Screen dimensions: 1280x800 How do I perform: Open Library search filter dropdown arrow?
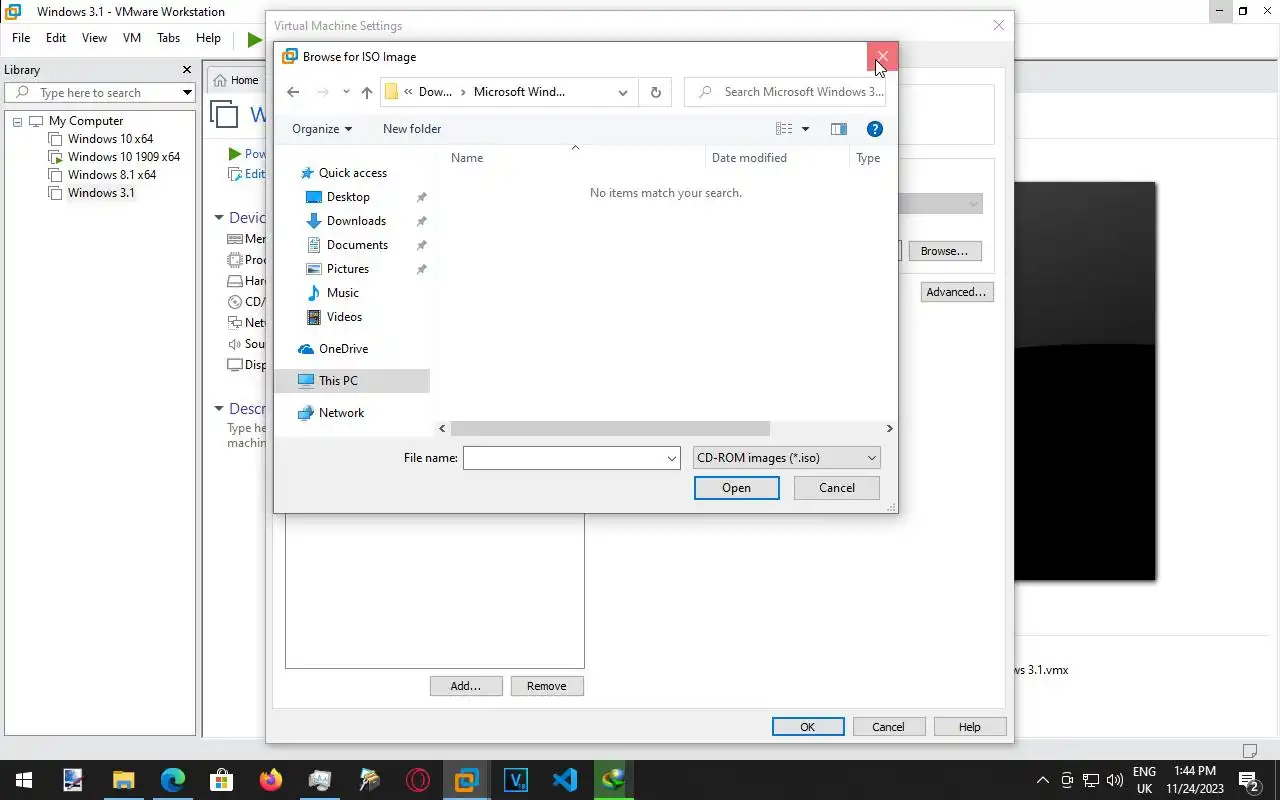(187, 92)
